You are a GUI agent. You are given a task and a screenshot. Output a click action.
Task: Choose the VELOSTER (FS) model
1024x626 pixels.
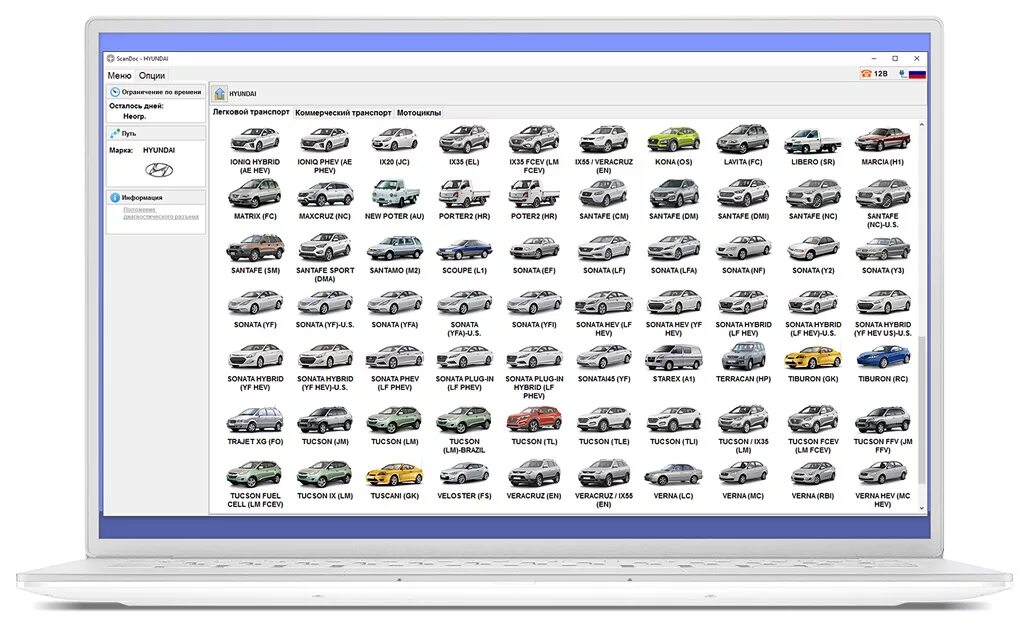(464, 479)
